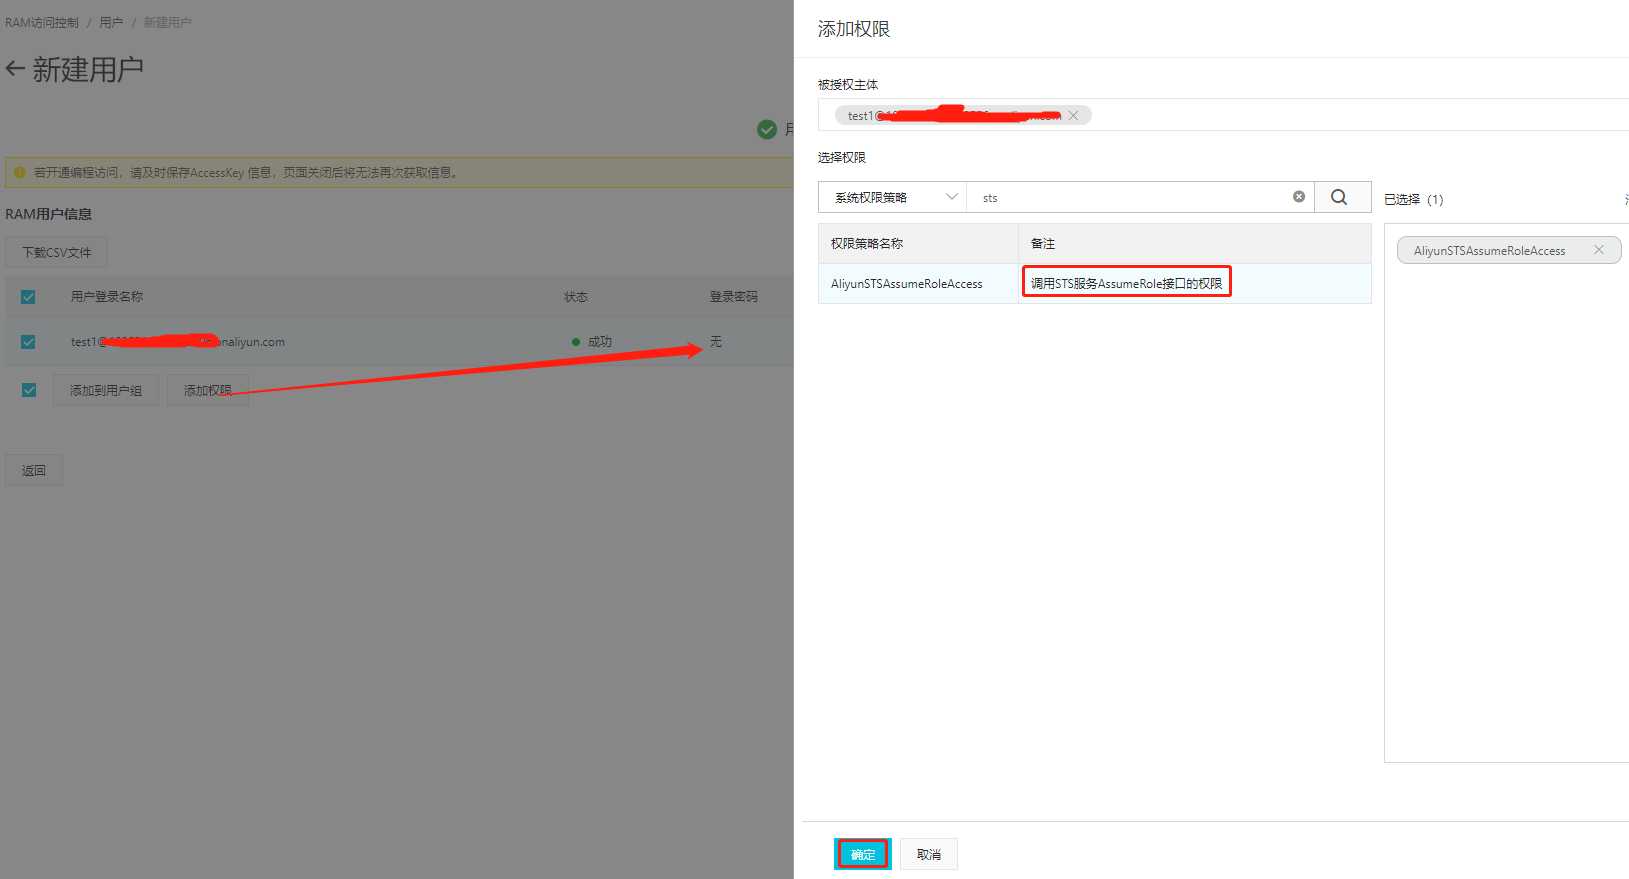Viewport: 1629px width, 879px height.
Task: Click the policy remark 调用STS服务AssumeRole接口的权限
Action: [x=1126, y=284]
